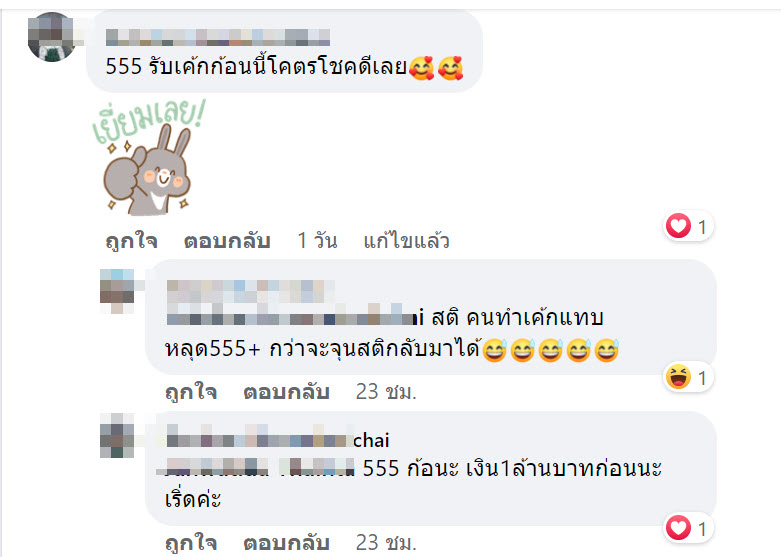781x557 pixels.
Task: Click the heart reaction icon on third comment
Action: (678, 528)
